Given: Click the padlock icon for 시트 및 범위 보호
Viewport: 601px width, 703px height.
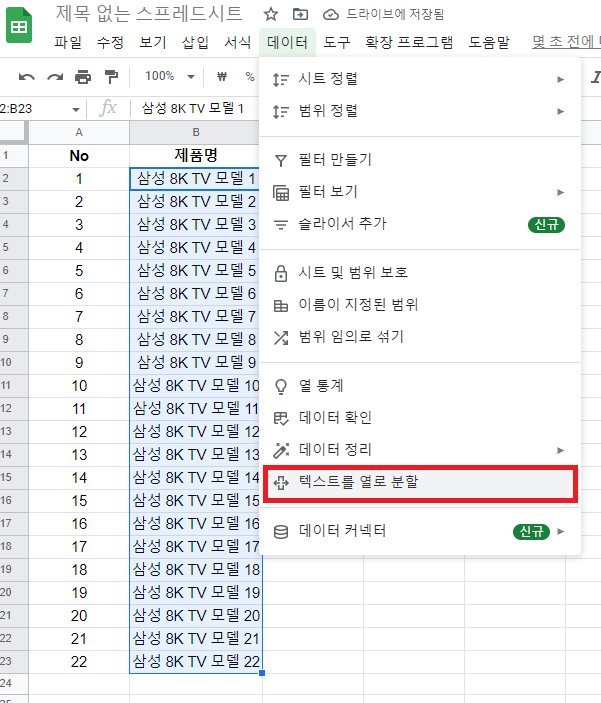Looking at the screenshot, I should pyautogui.click(x=281, y=273).
